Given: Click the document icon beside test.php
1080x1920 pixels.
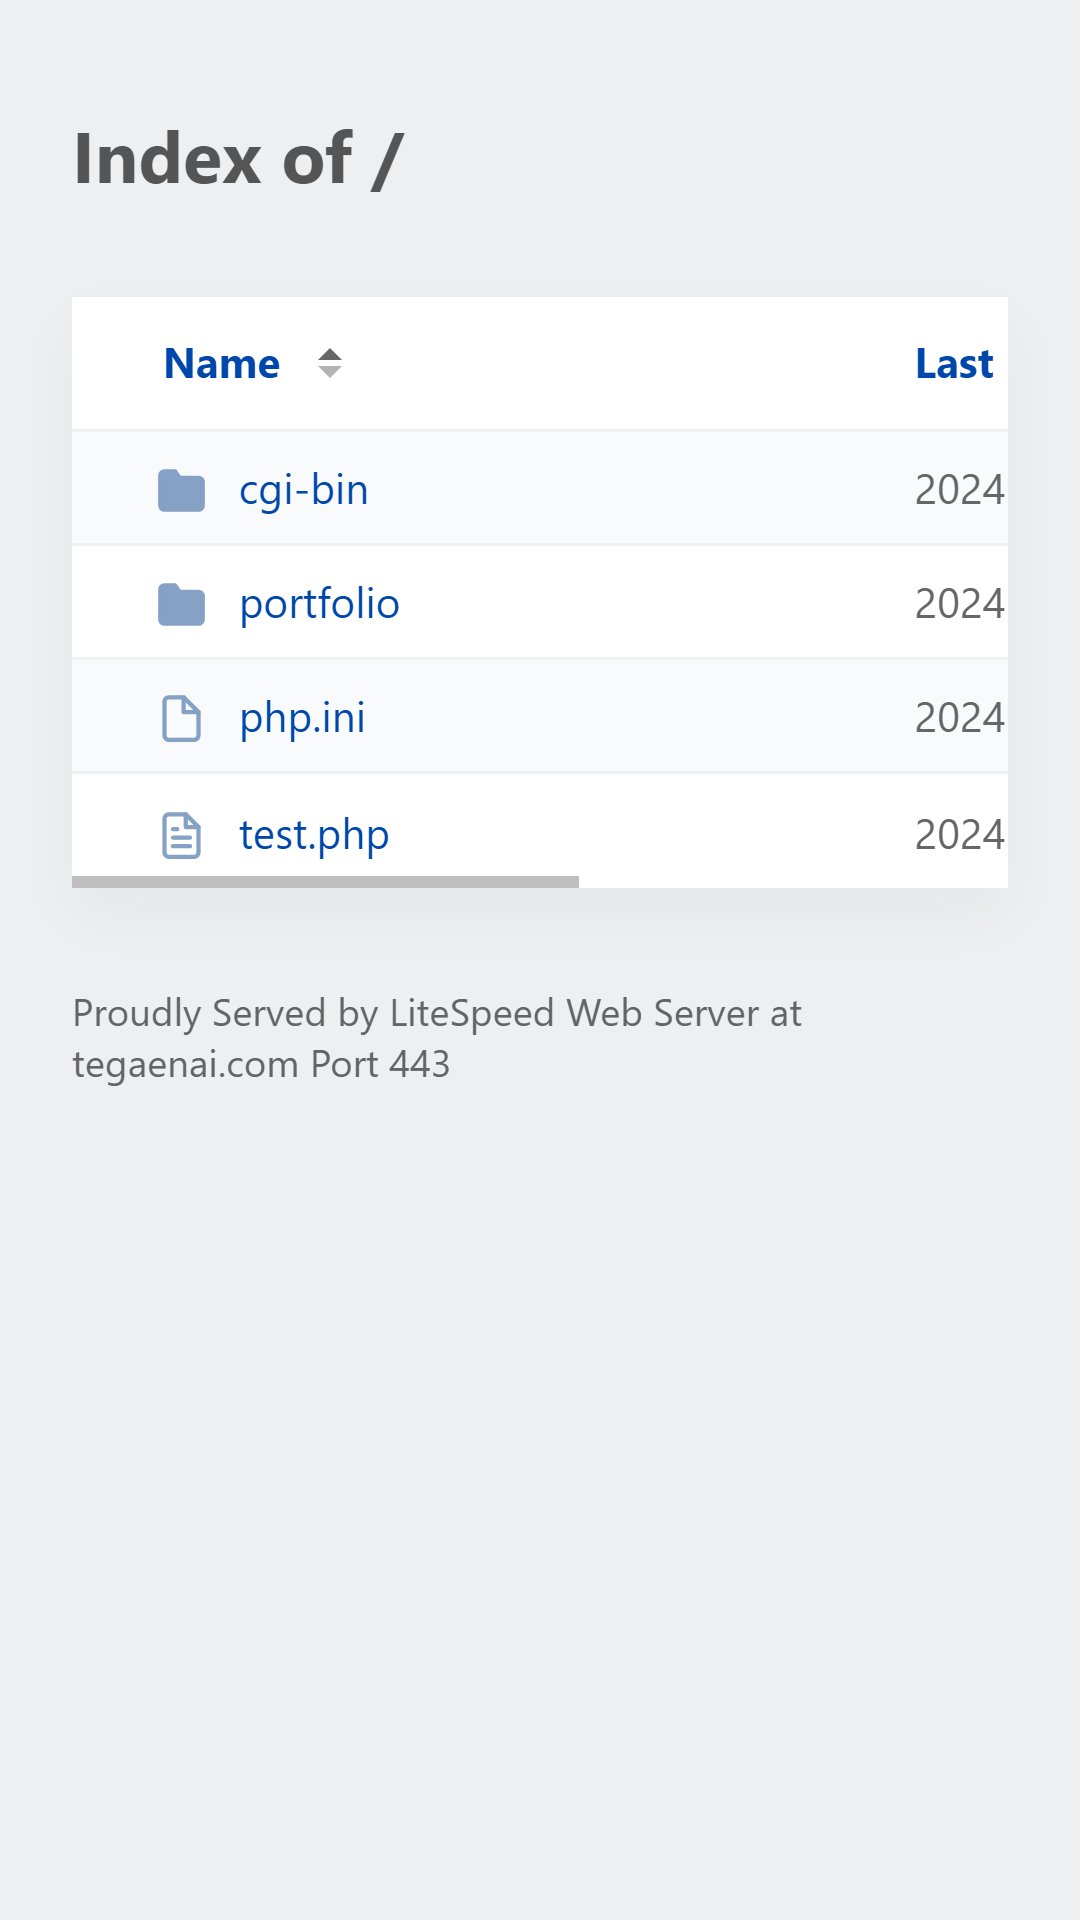Looking at the screenshot, I should pos(181,835).
